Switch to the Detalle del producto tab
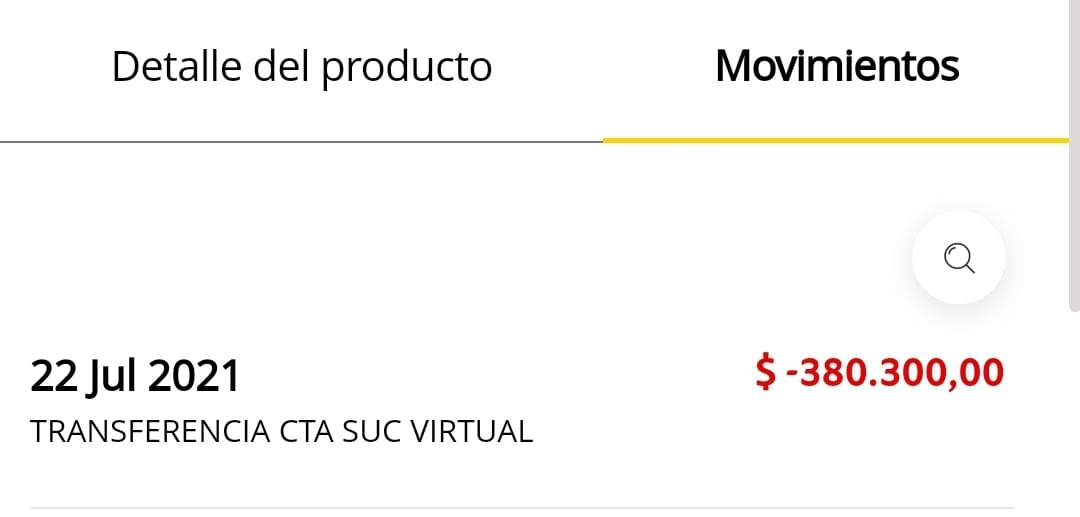1080x517 pixels. [301, 67]
